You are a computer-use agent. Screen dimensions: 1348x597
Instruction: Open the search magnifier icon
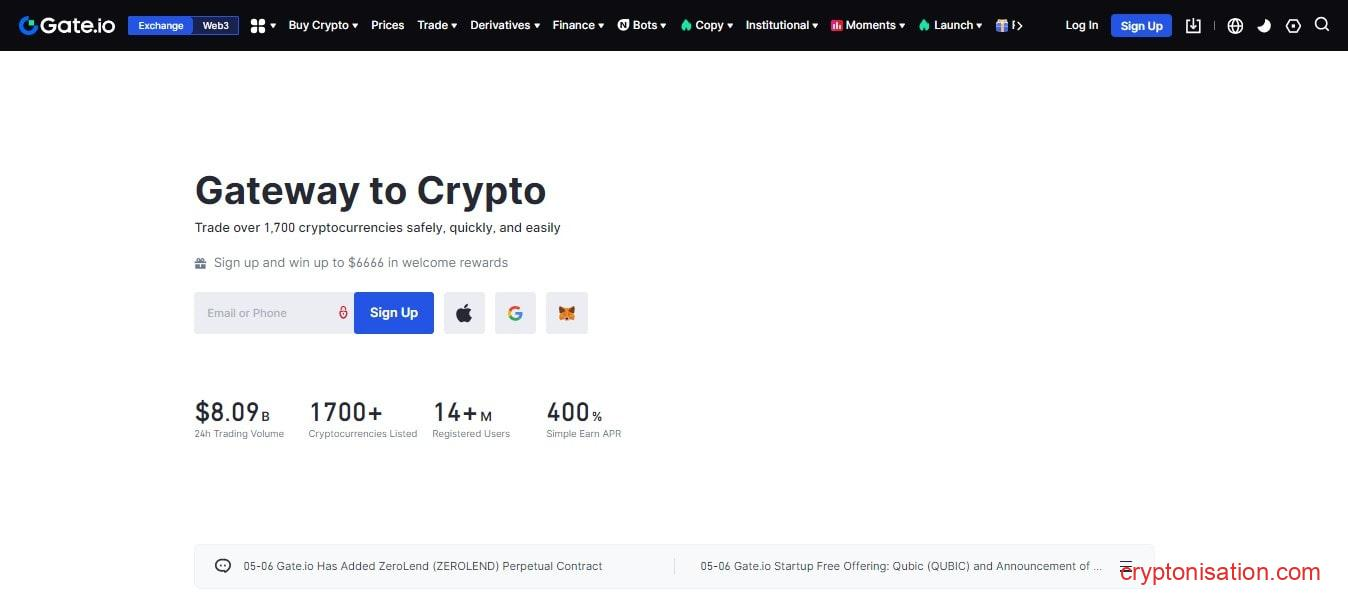point(1322,25)
